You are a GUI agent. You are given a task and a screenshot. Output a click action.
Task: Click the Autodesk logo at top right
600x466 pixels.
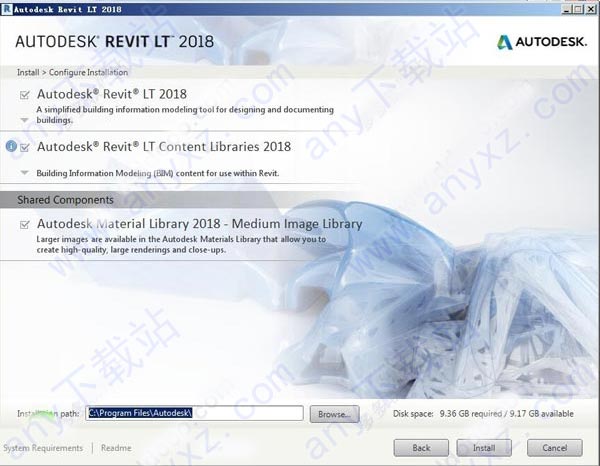pos(541,42)
